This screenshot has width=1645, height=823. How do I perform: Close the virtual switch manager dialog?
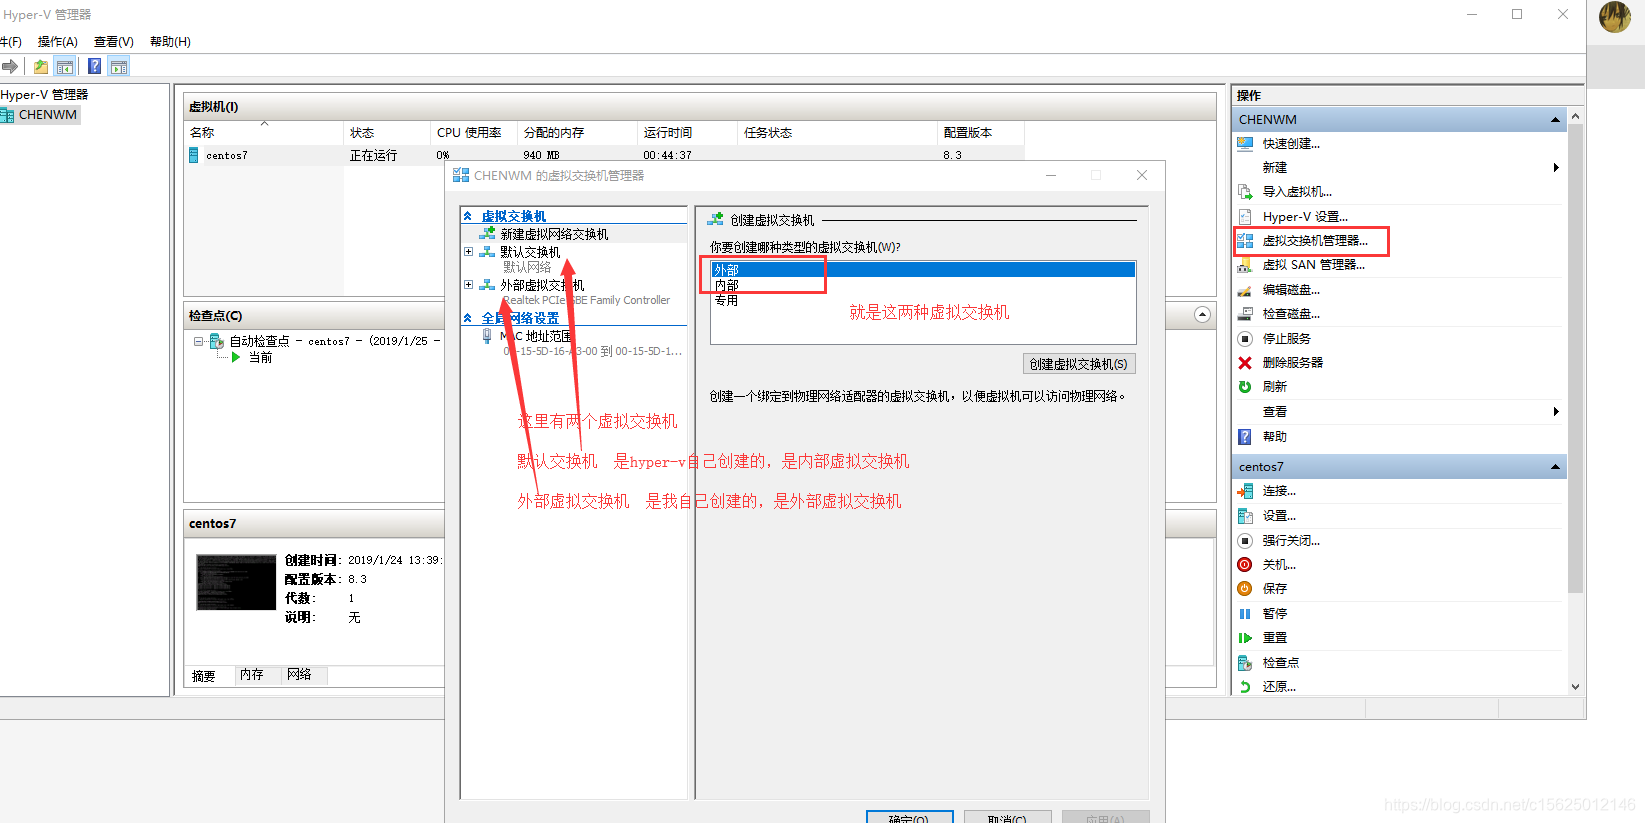(1141, 175)
